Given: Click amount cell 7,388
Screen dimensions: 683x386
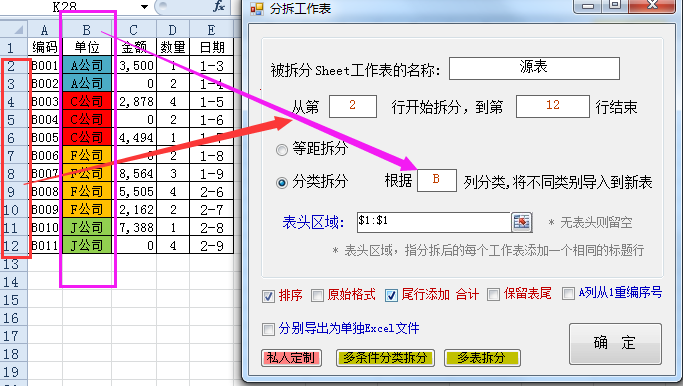Looking at the screenshot, I should tap(134, 227).
